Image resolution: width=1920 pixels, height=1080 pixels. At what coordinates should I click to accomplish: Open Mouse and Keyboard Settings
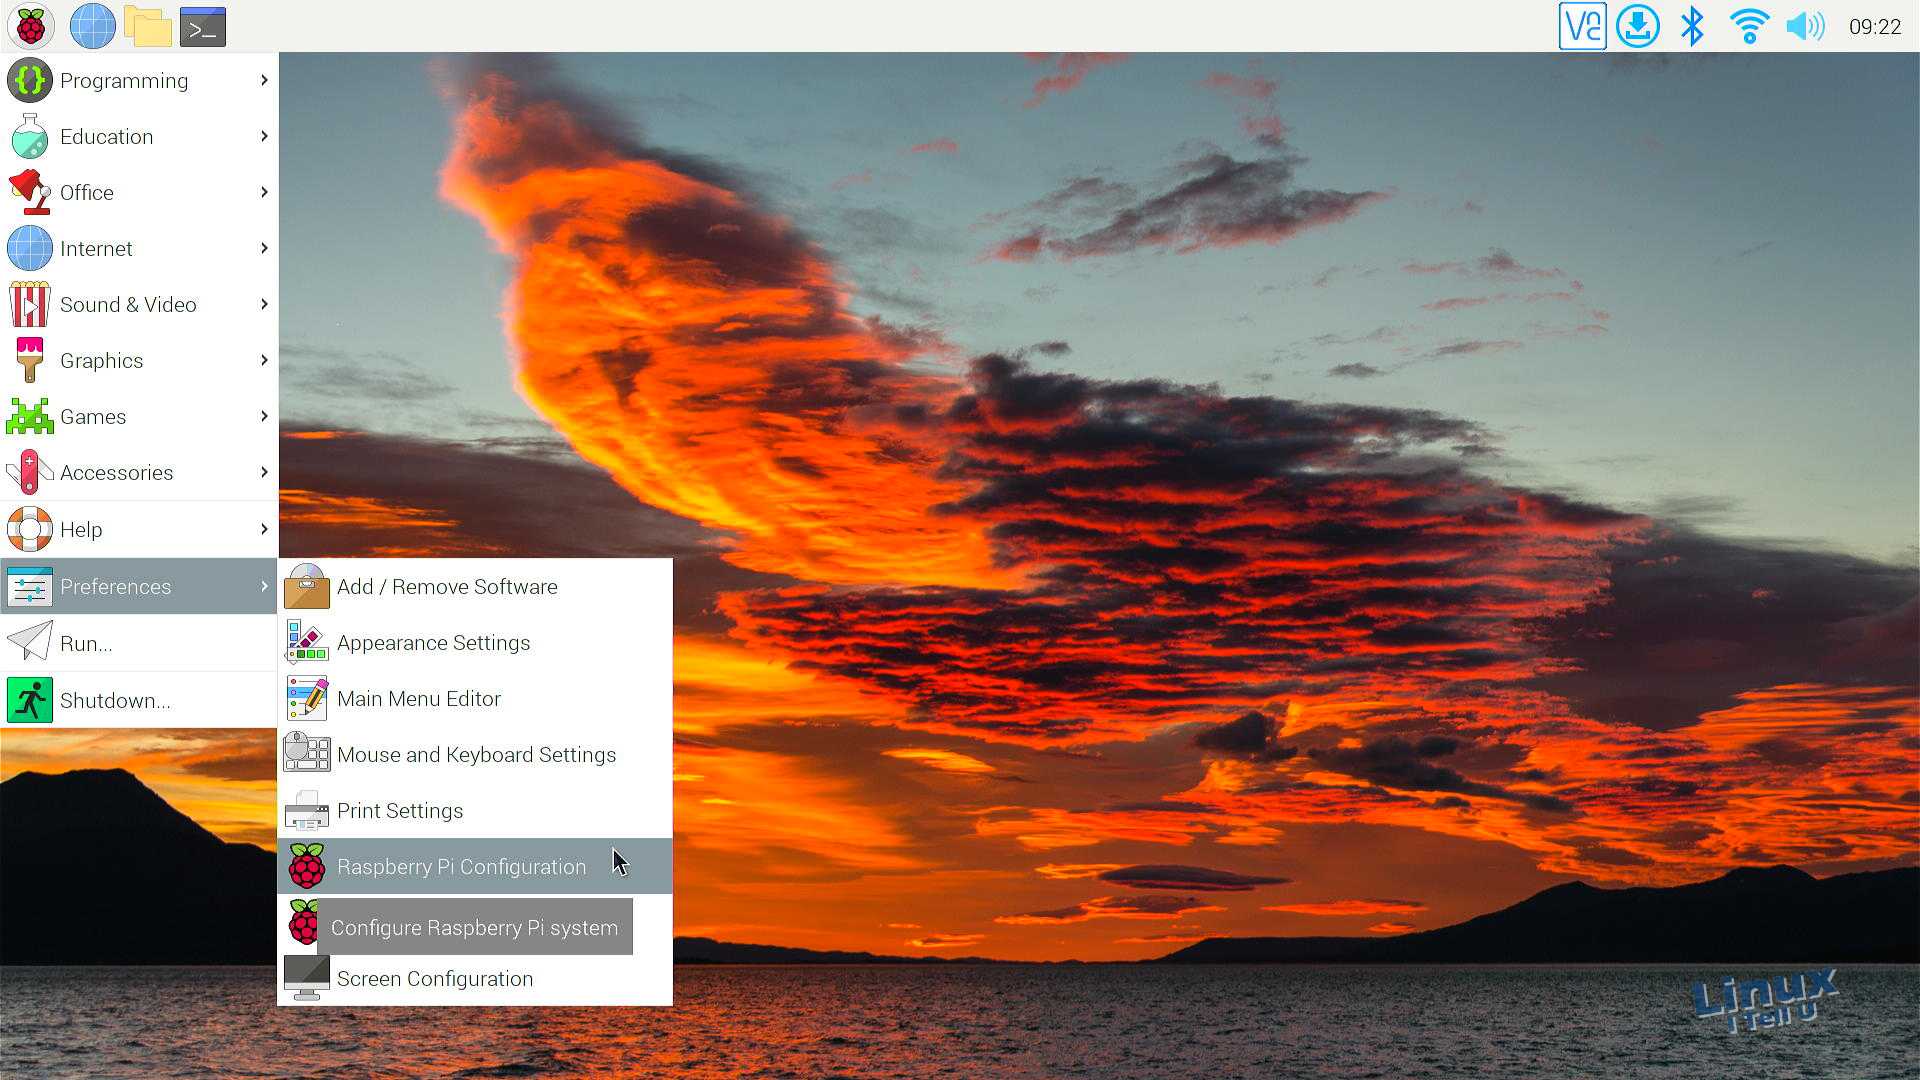(476, 755)
